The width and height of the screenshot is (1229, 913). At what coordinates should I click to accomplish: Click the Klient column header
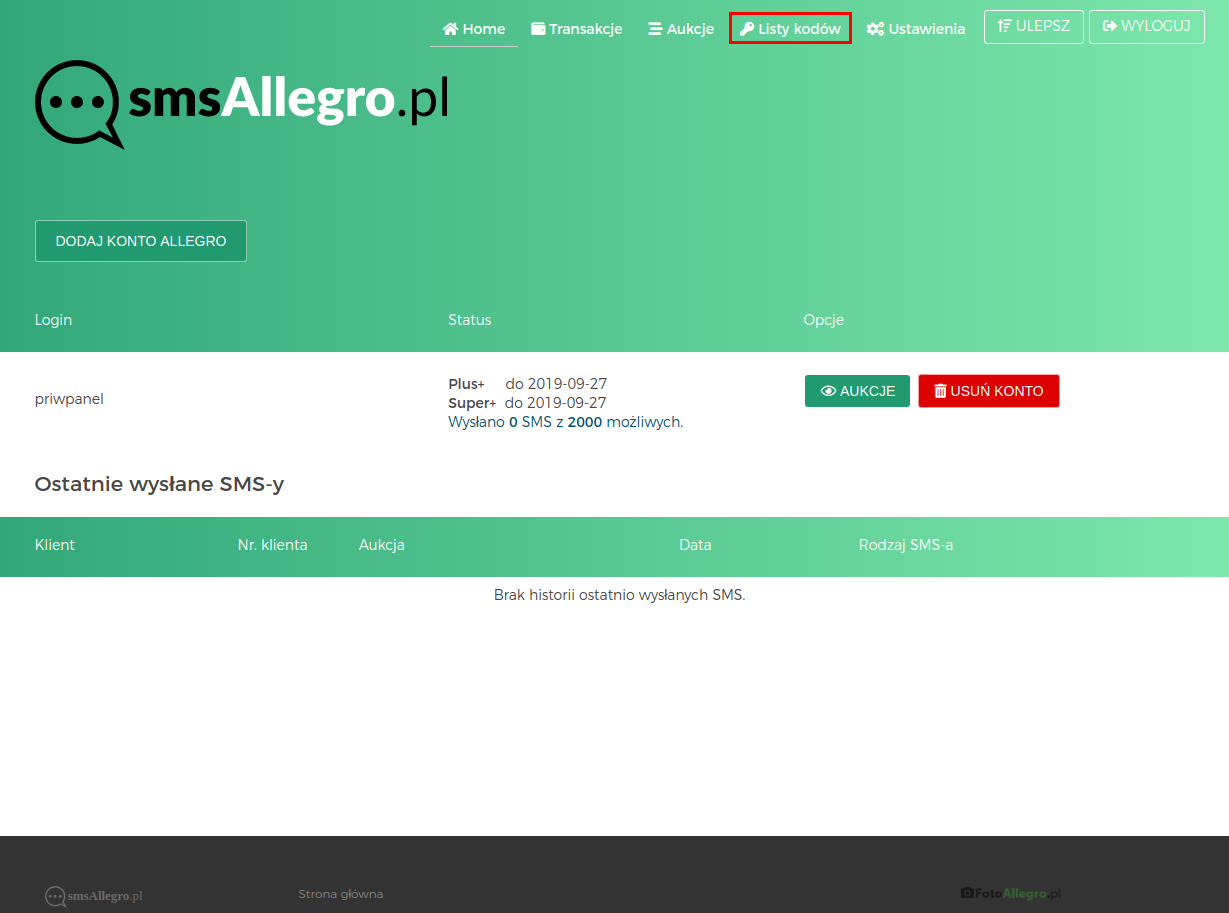[55, 545]
